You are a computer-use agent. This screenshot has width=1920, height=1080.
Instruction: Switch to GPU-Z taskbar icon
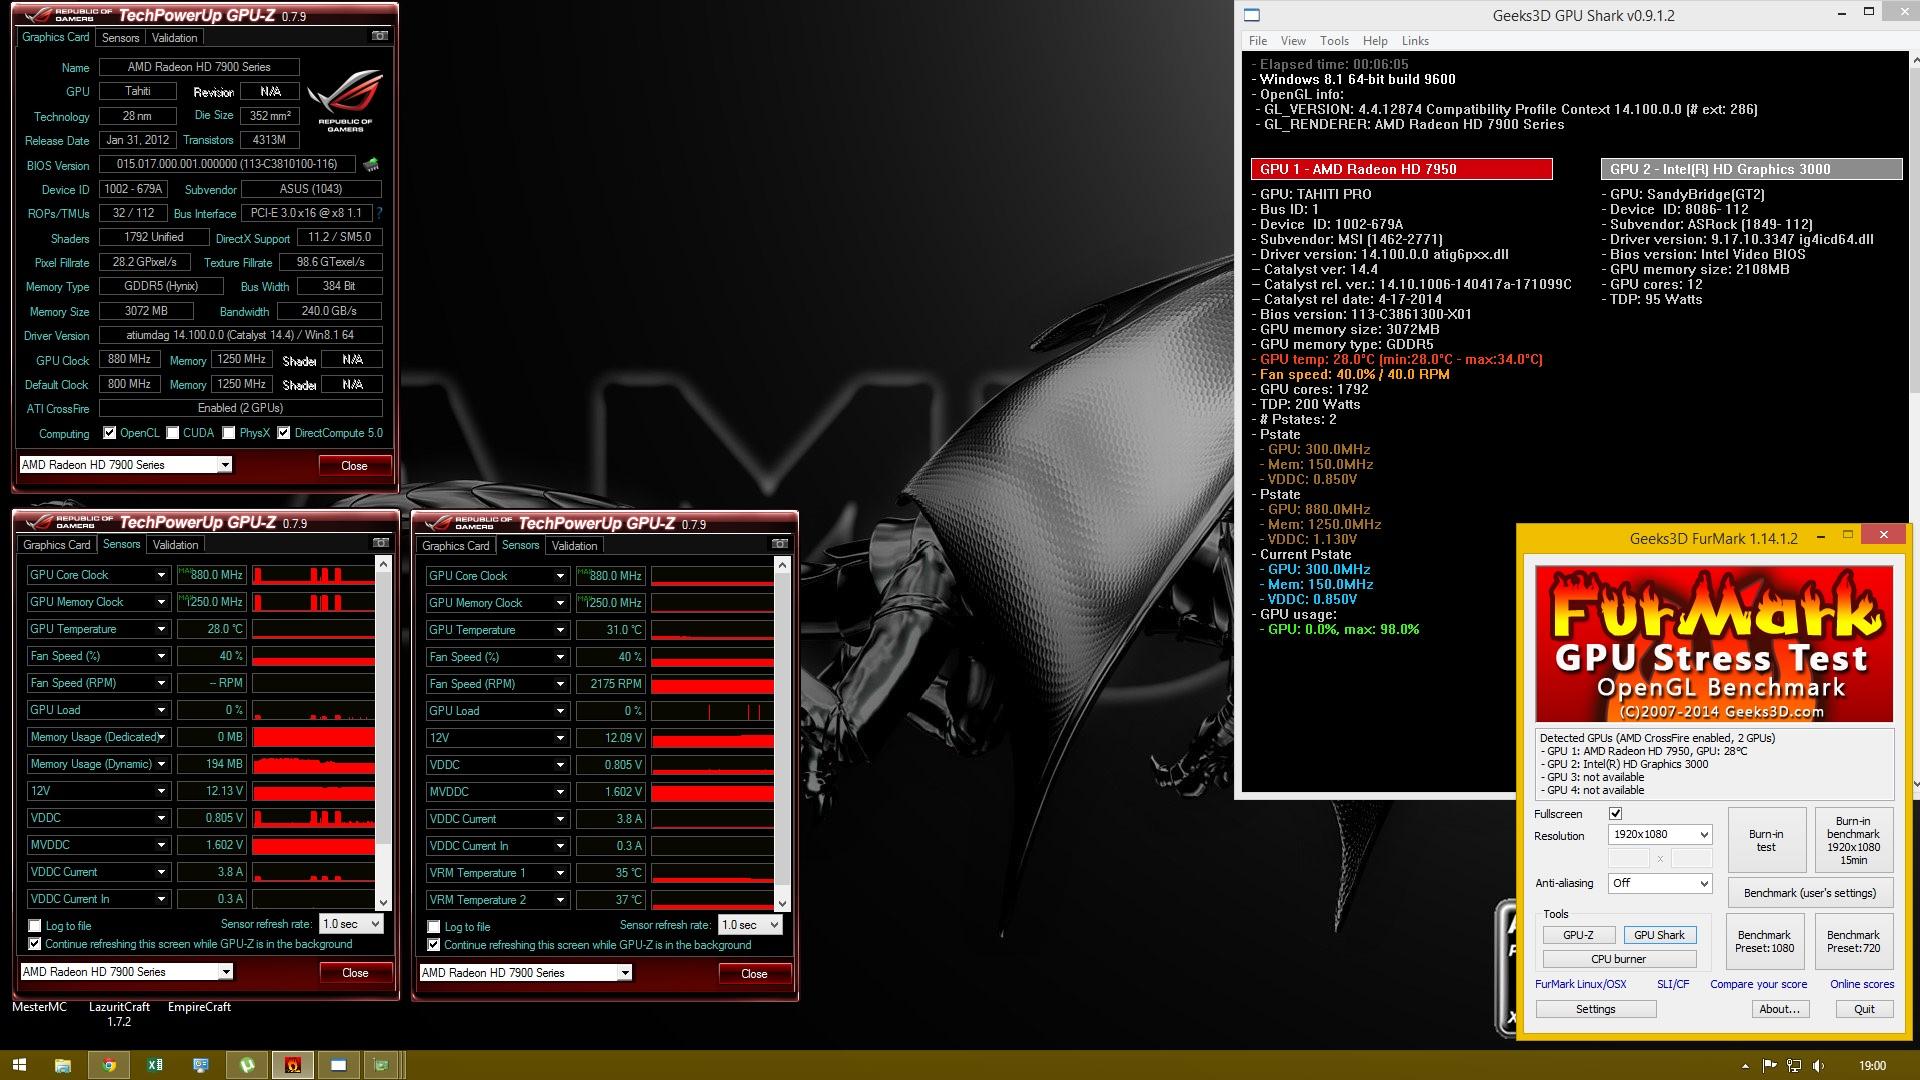point(380,1065)
